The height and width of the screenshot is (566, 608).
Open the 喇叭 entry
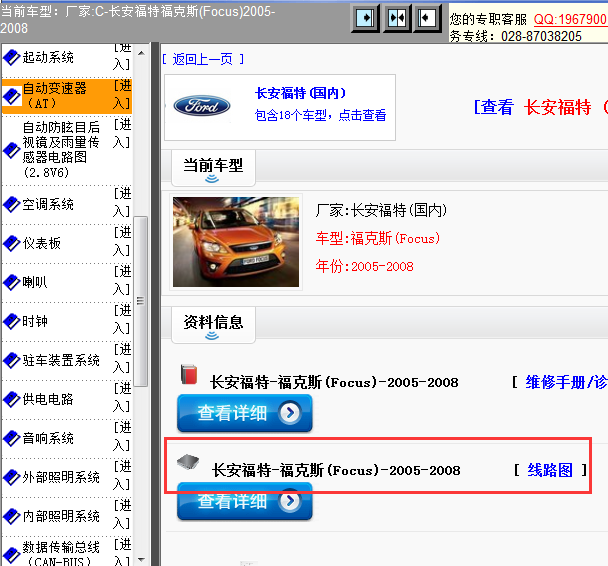pos(35,282)
